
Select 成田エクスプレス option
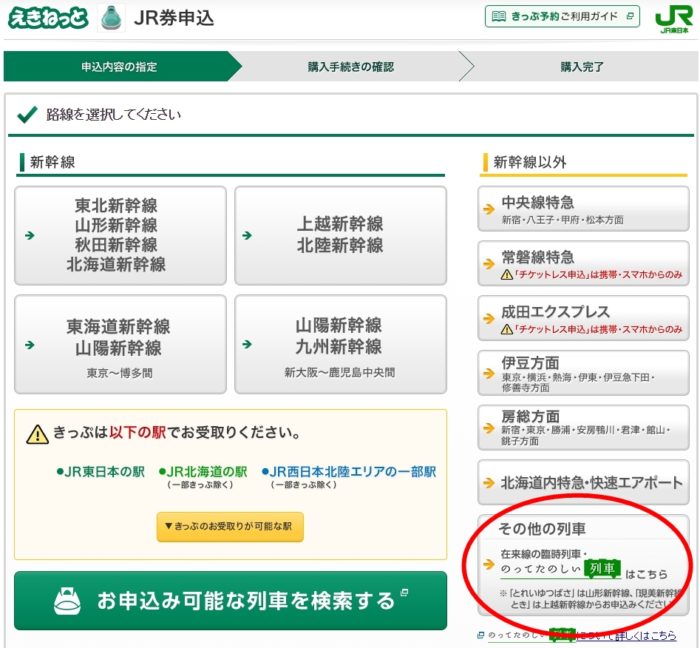coord(583,318)
